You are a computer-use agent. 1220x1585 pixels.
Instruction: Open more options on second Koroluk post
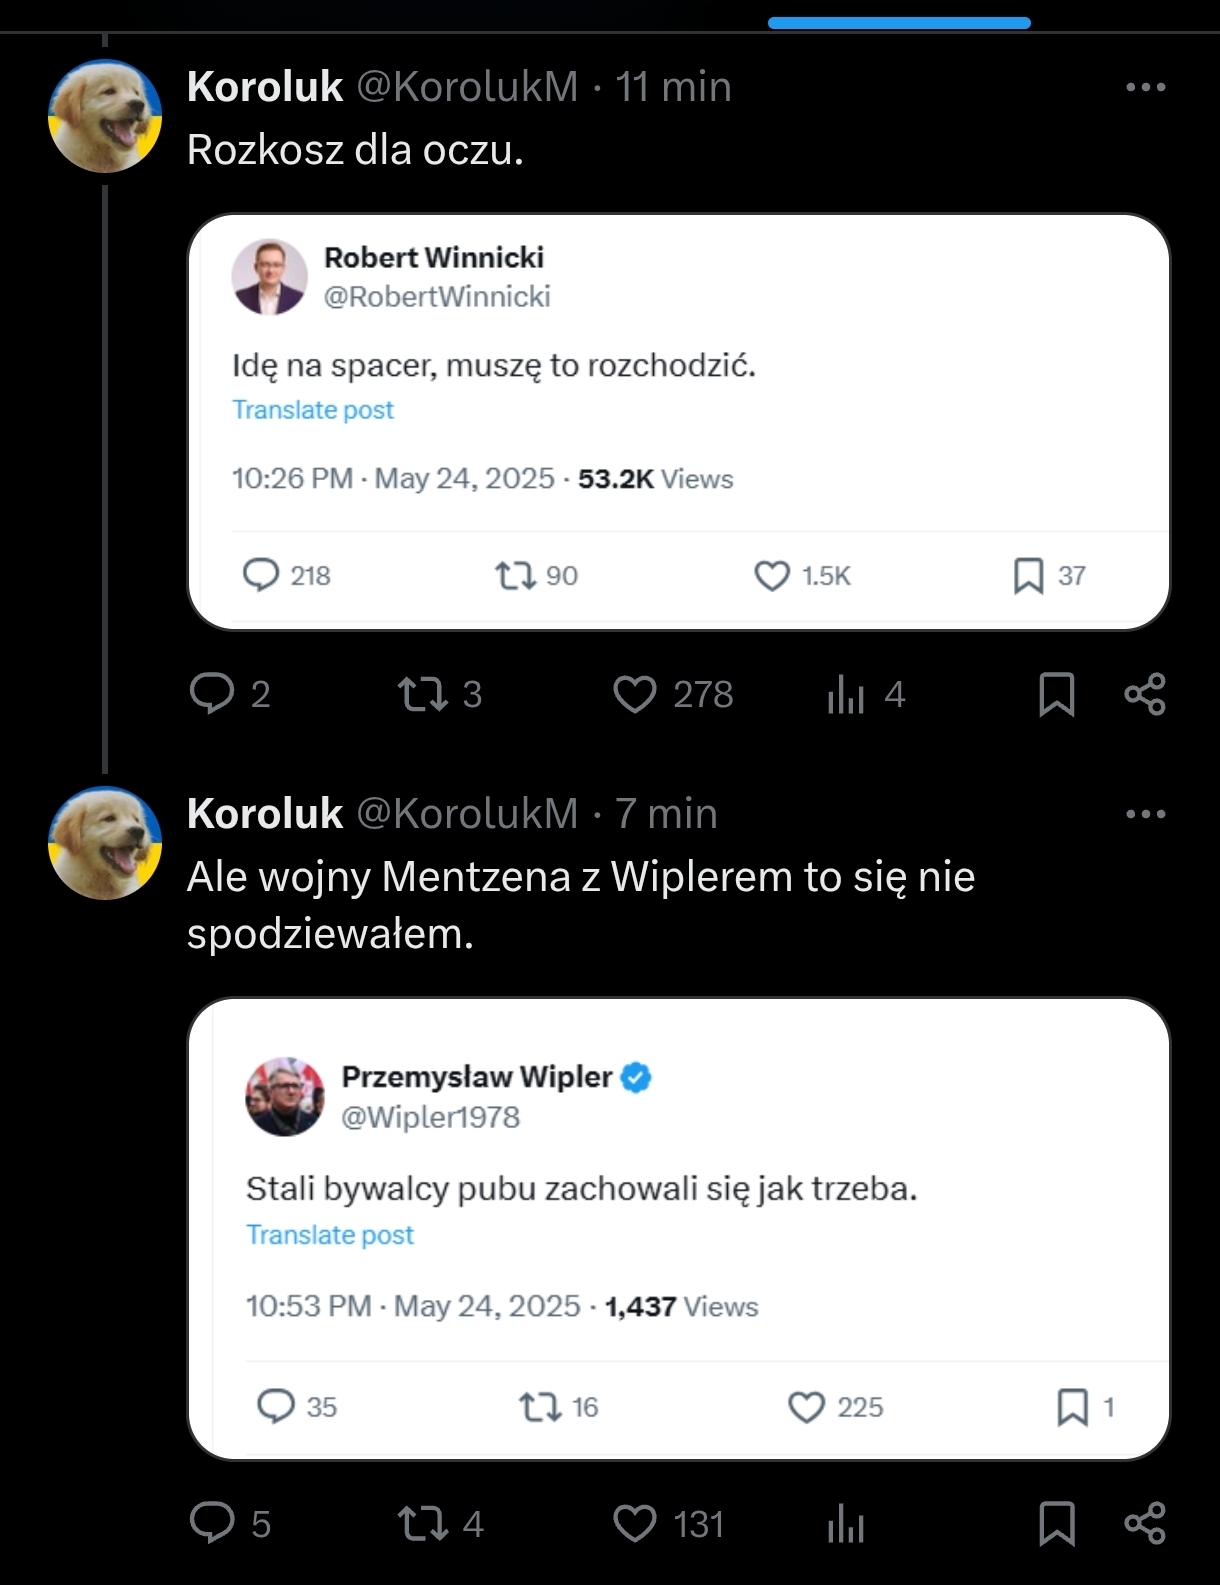pyautogui.click(x=1145, y=814)
